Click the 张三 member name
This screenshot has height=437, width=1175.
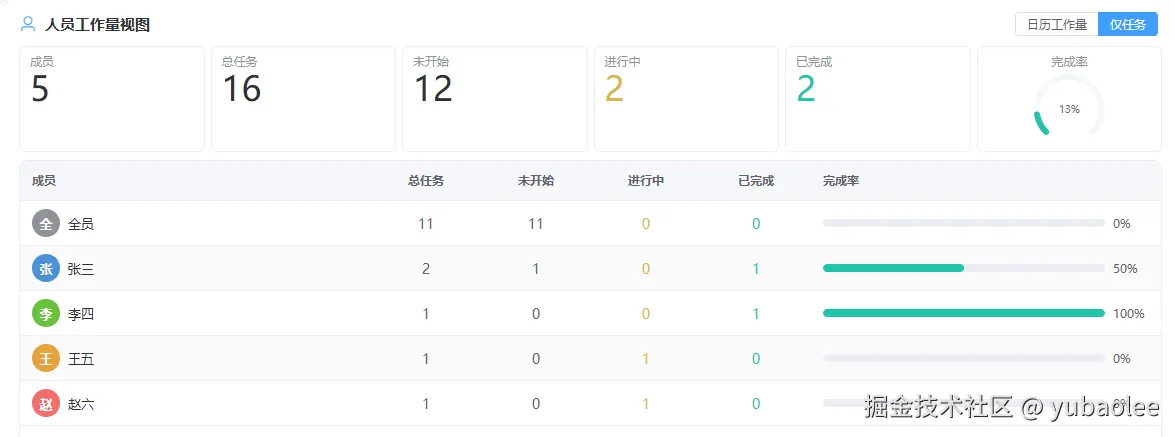81,269
